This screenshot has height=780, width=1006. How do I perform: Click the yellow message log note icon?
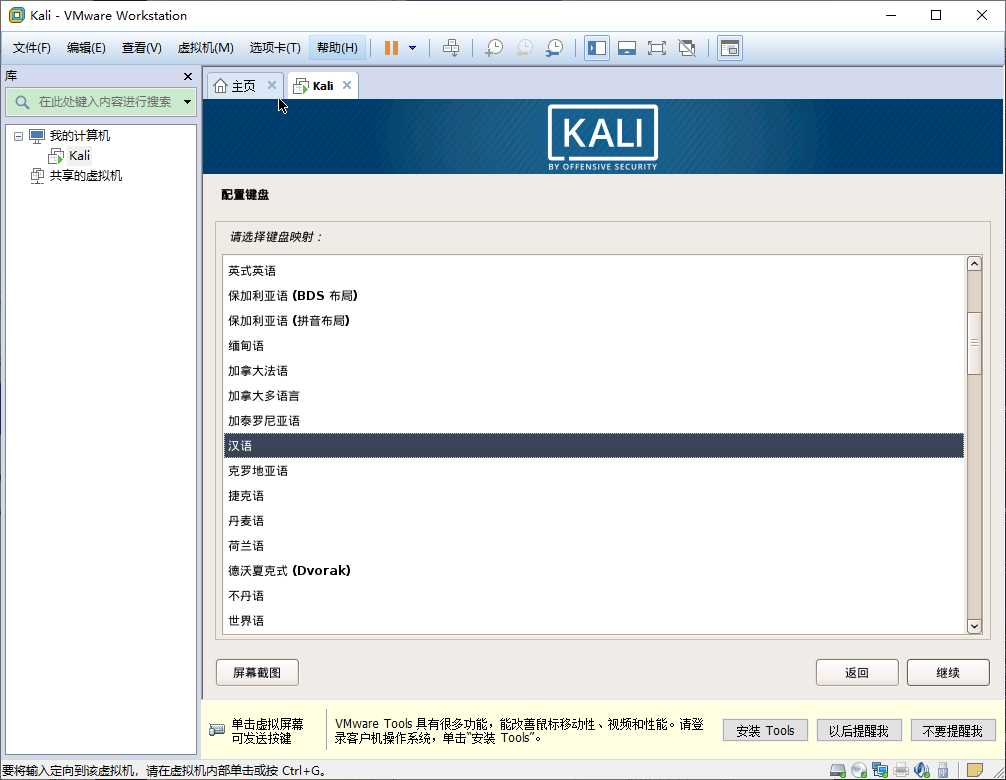pos(975,770)
